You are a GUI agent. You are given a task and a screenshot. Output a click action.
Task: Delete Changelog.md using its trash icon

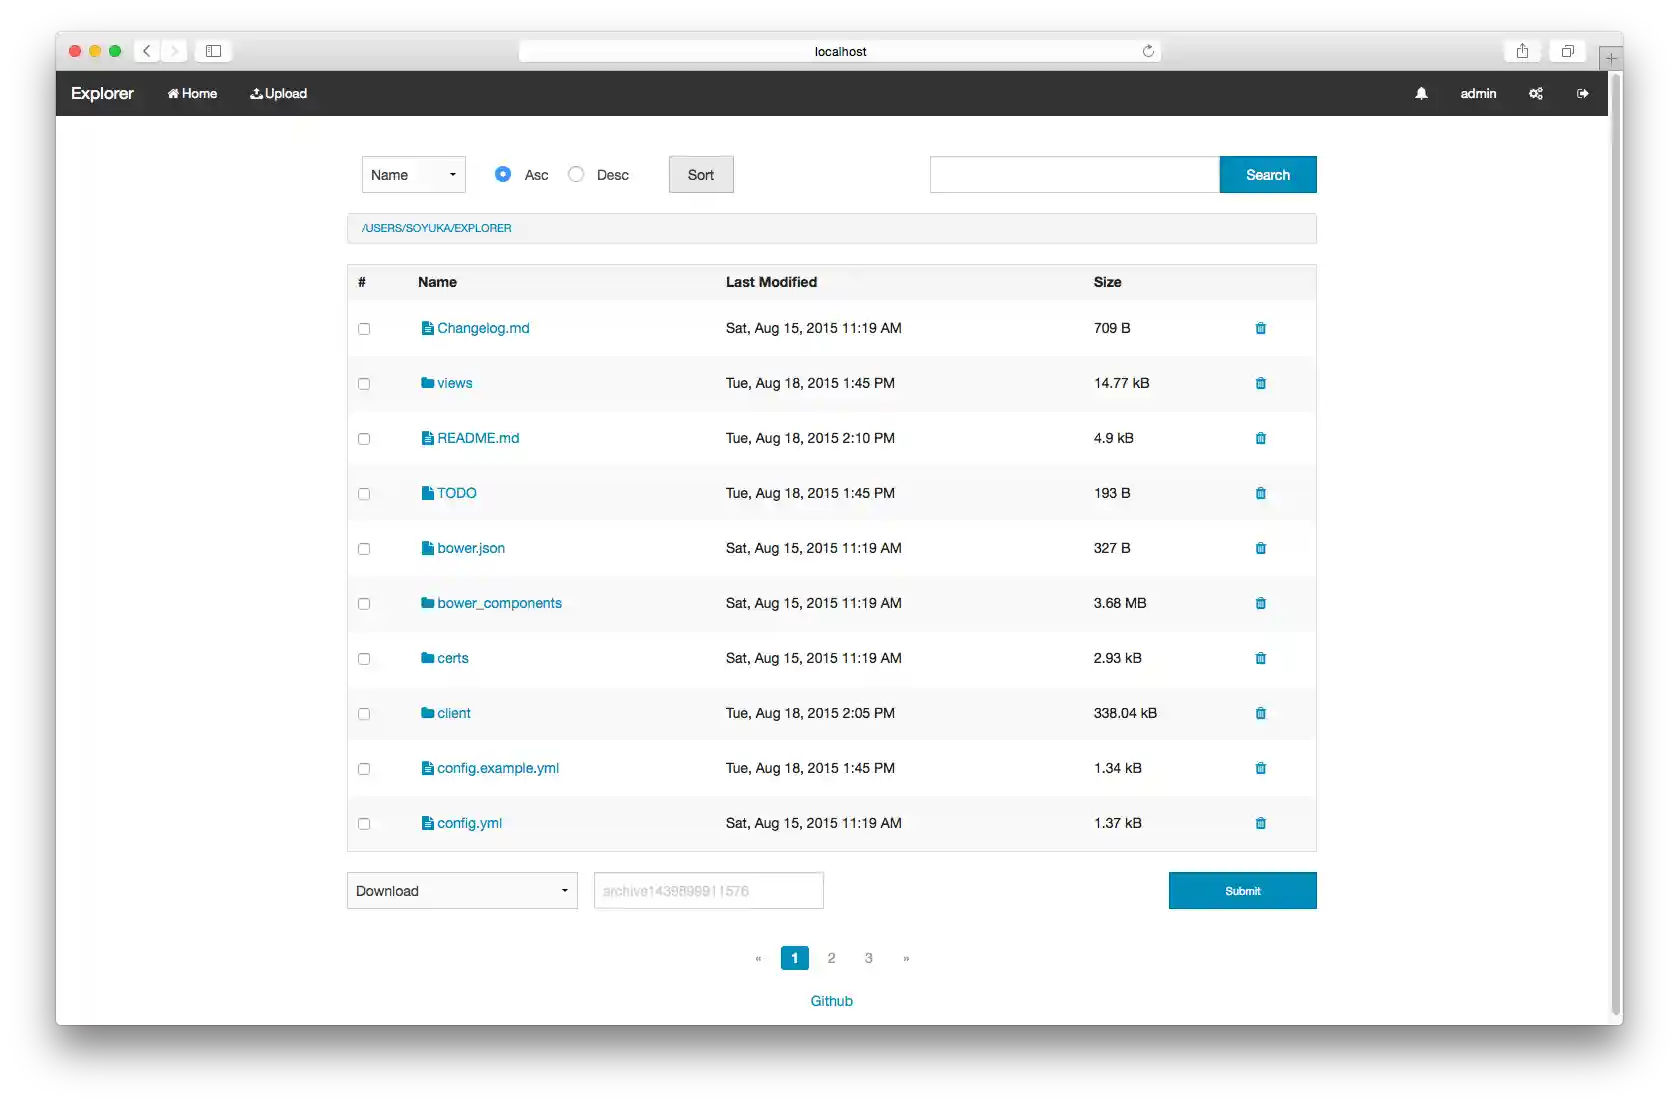pos(1260,328)
